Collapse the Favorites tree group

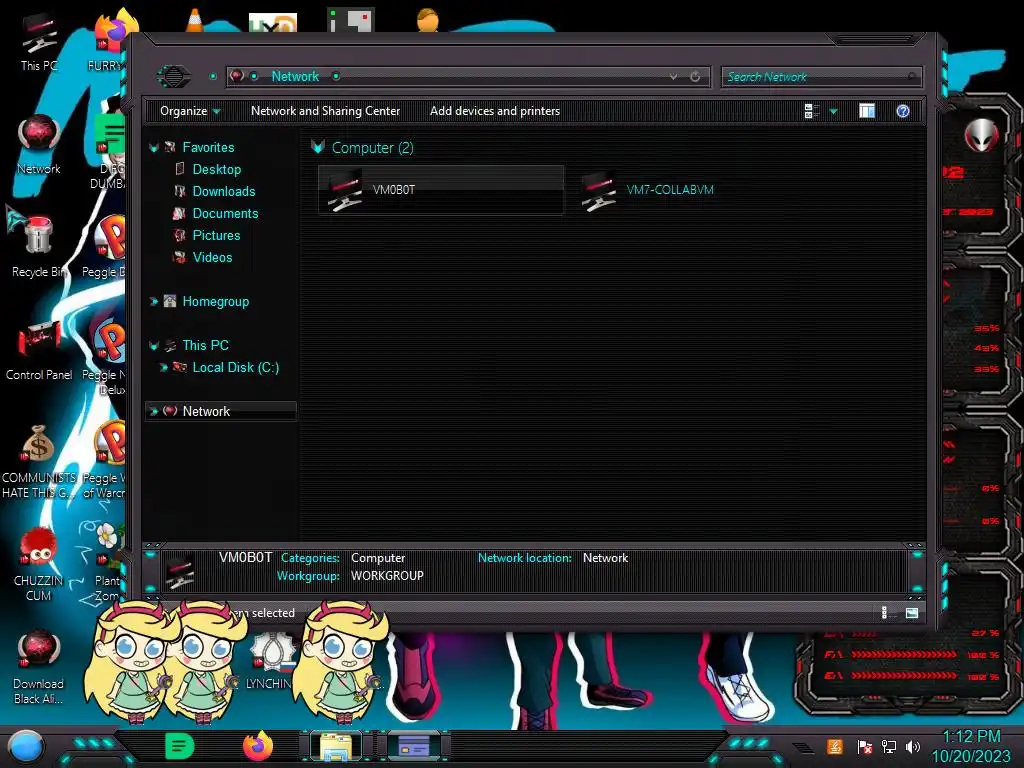(154, 148)
